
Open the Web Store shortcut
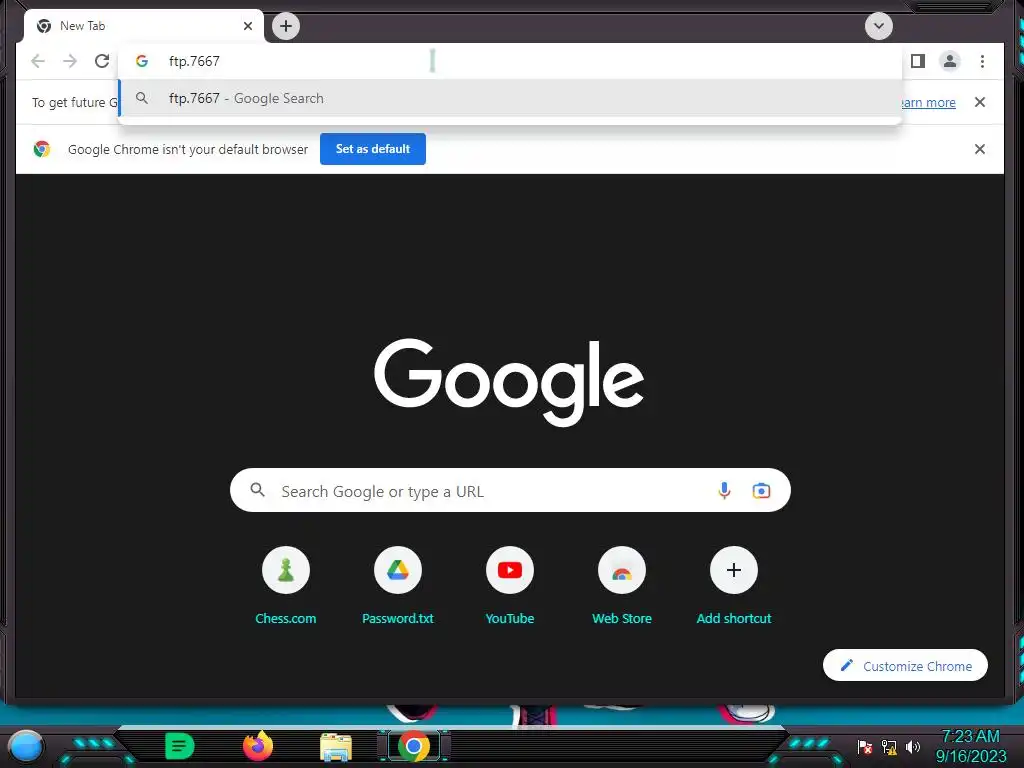[622, 570]
